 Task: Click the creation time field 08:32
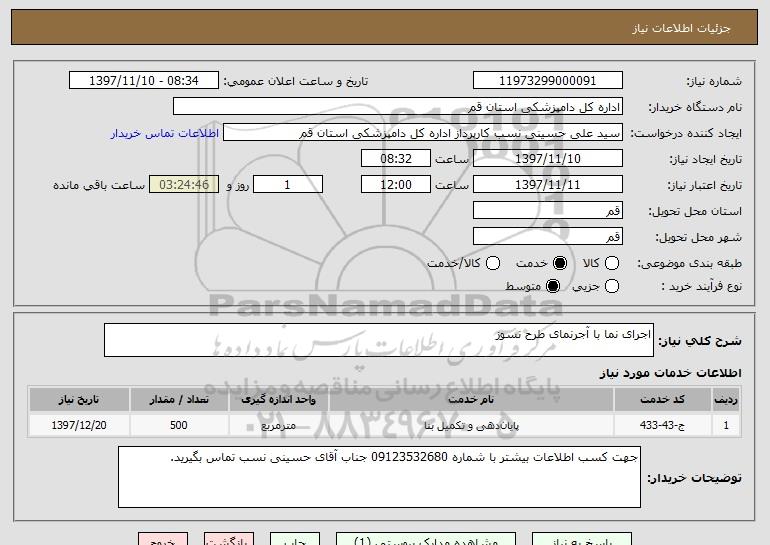tap(396, 159)
